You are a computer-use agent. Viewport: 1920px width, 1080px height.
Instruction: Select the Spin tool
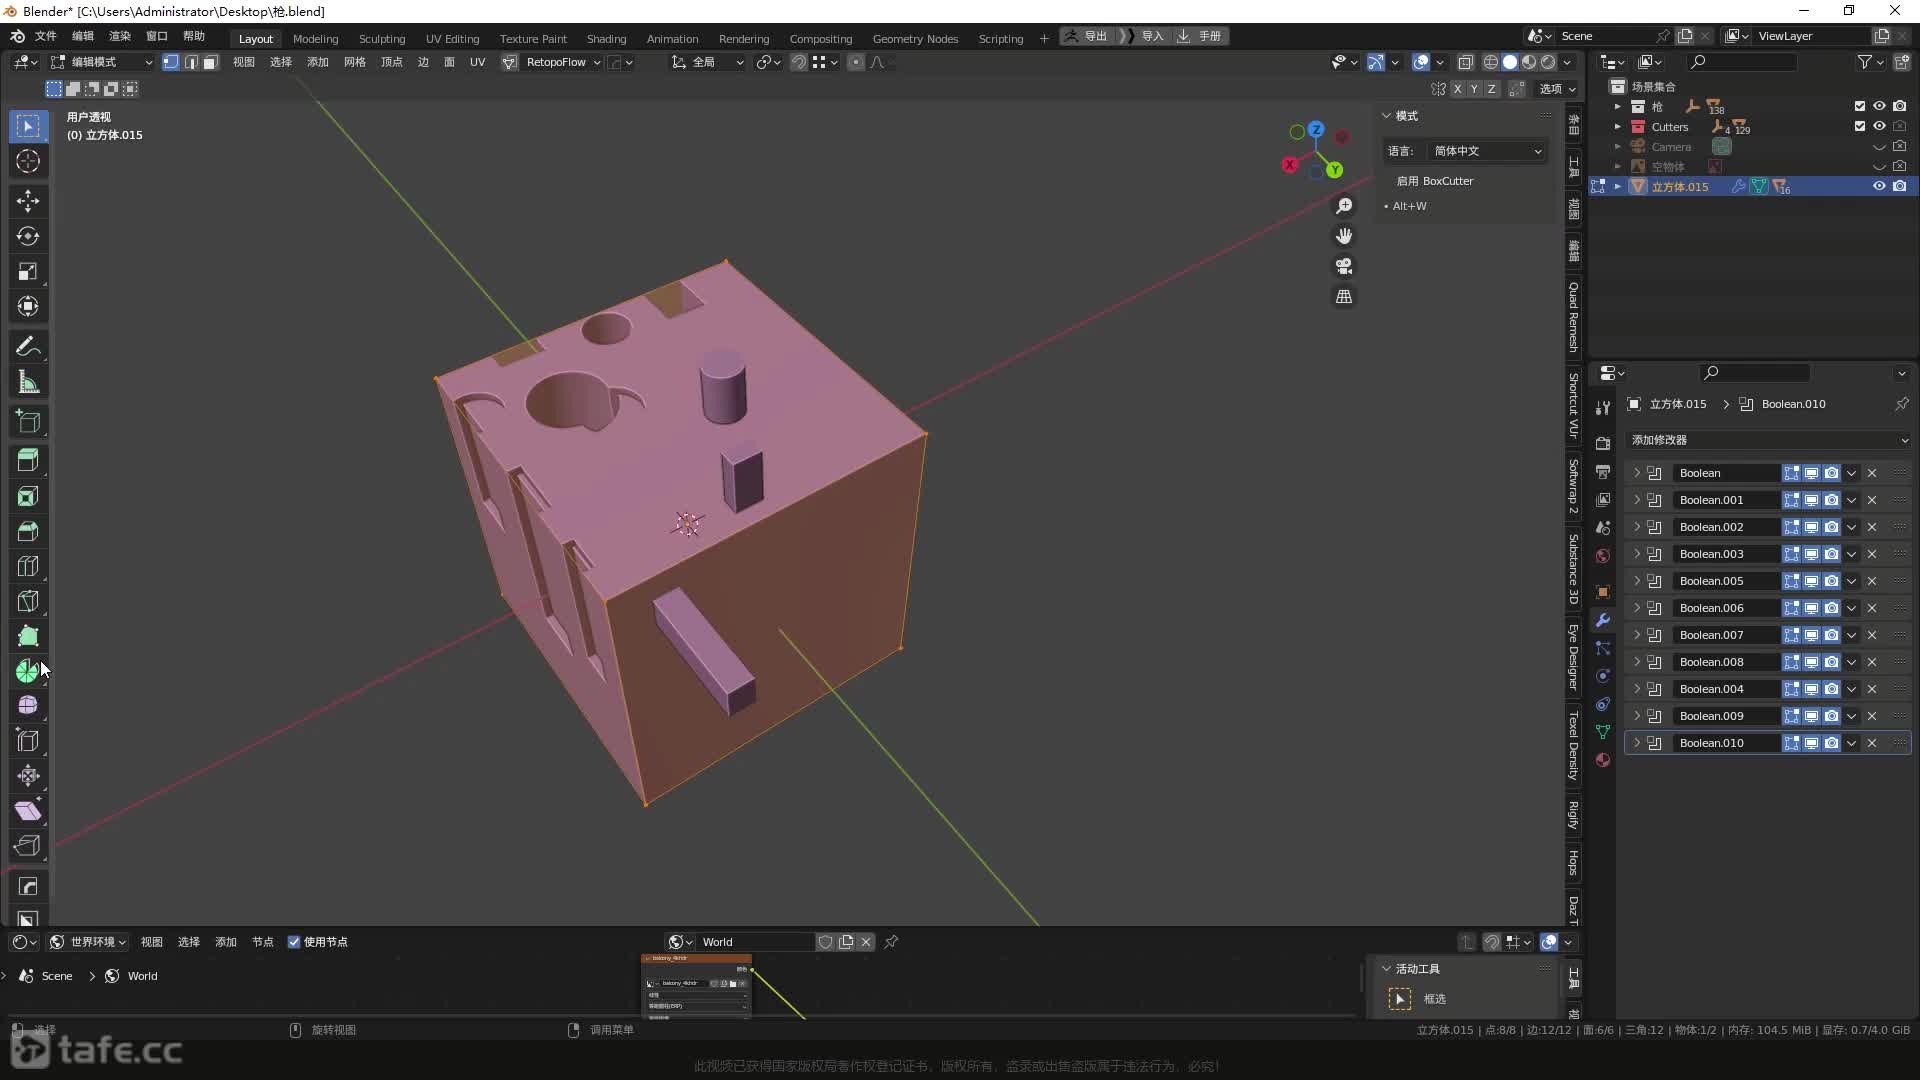point(28,671)
